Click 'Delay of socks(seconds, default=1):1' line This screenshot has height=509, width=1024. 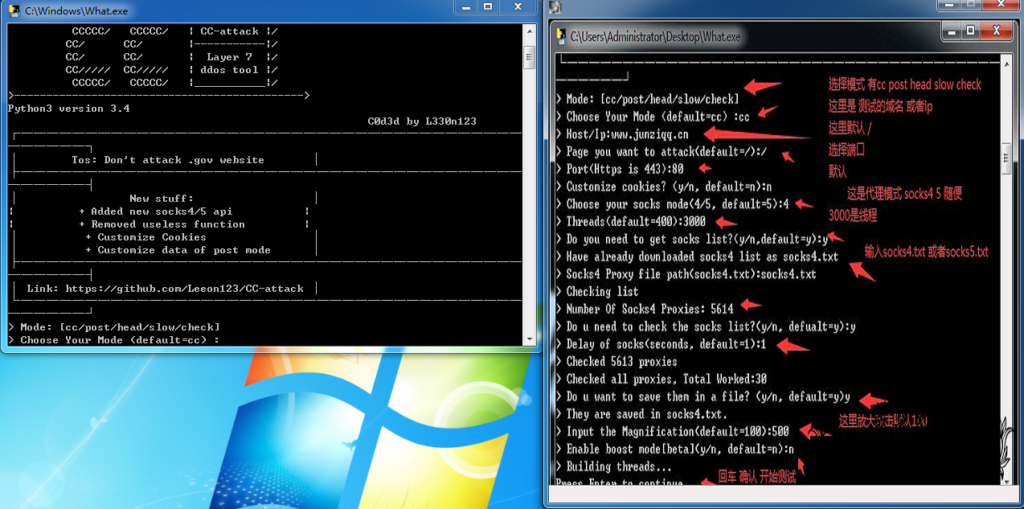pos(661,344)
